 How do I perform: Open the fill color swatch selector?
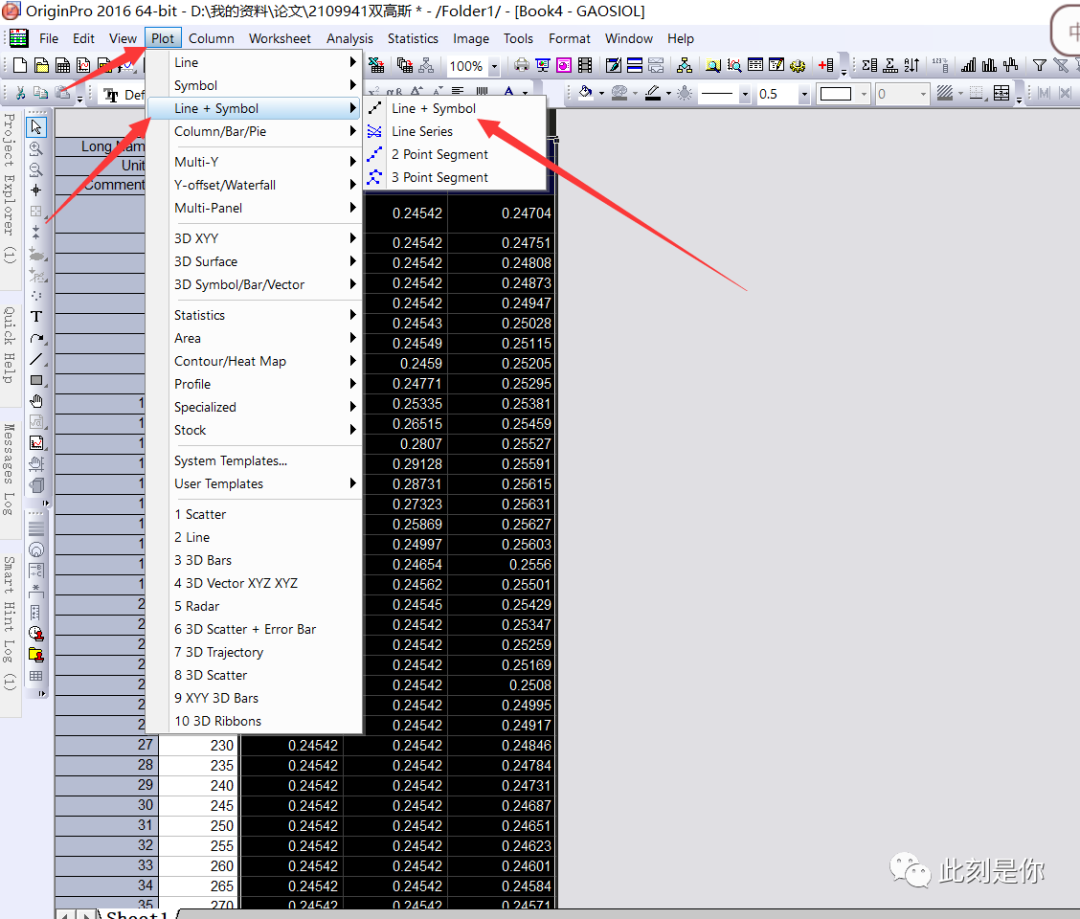pyautogui.click(x=601, y=95)
